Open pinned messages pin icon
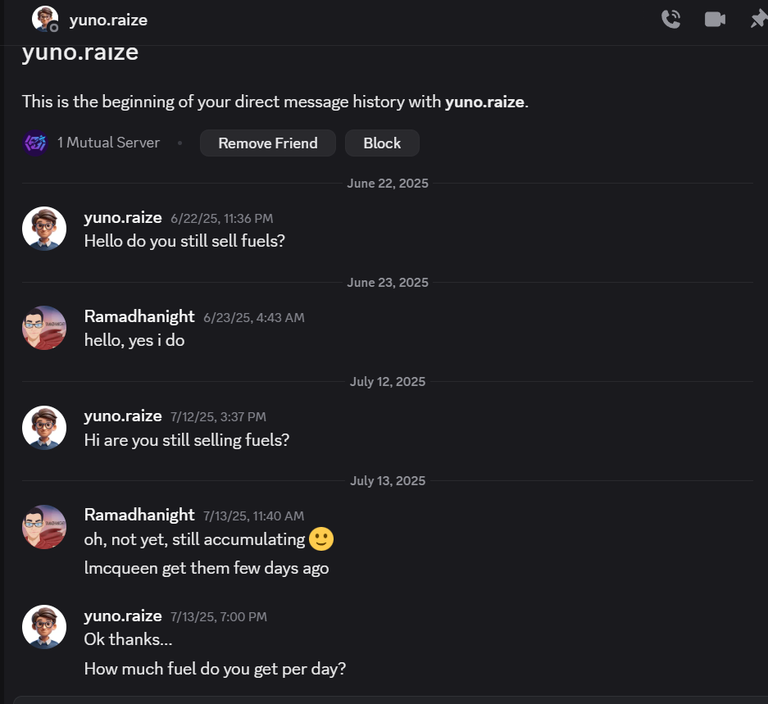This screenshot has width=768, height=704. 759,20
